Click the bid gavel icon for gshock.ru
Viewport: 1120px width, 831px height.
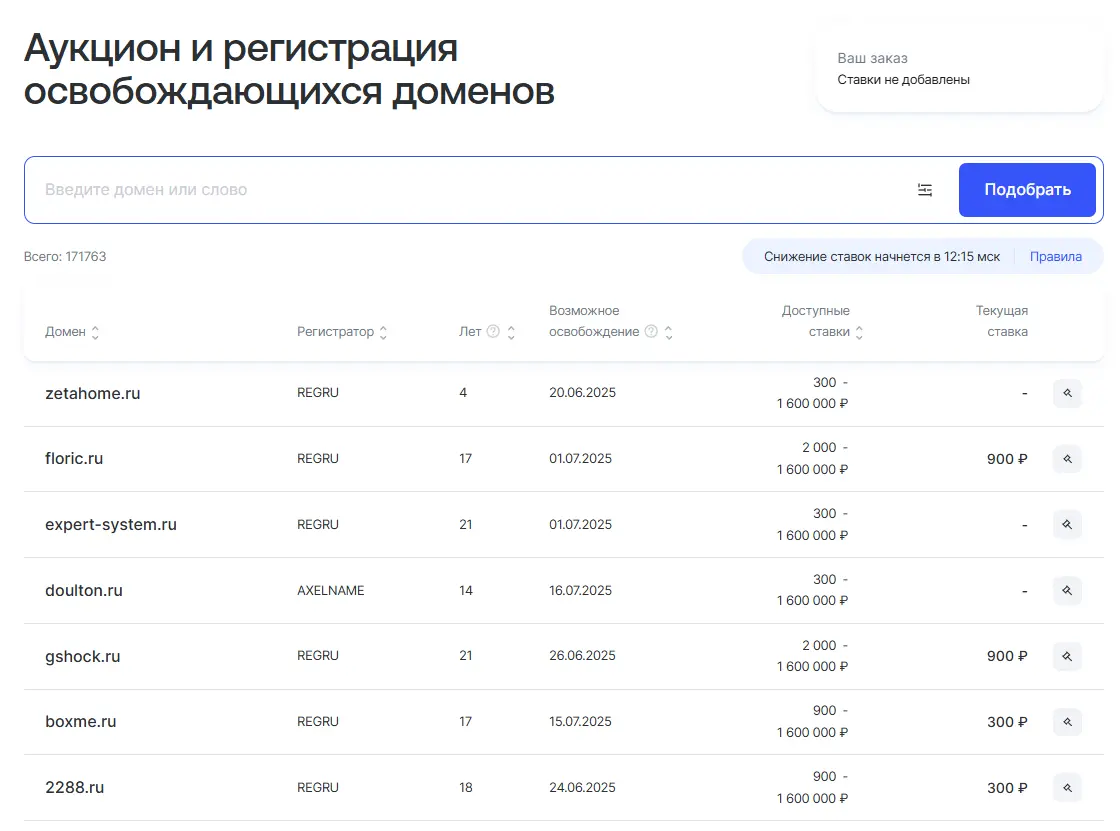coord(1066,656)
